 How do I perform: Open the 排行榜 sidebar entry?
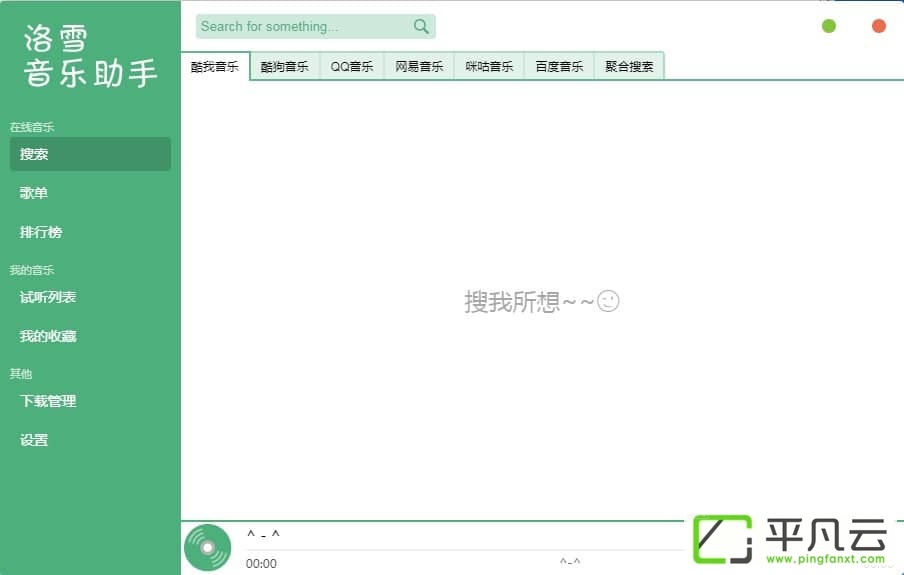point(90,232)
